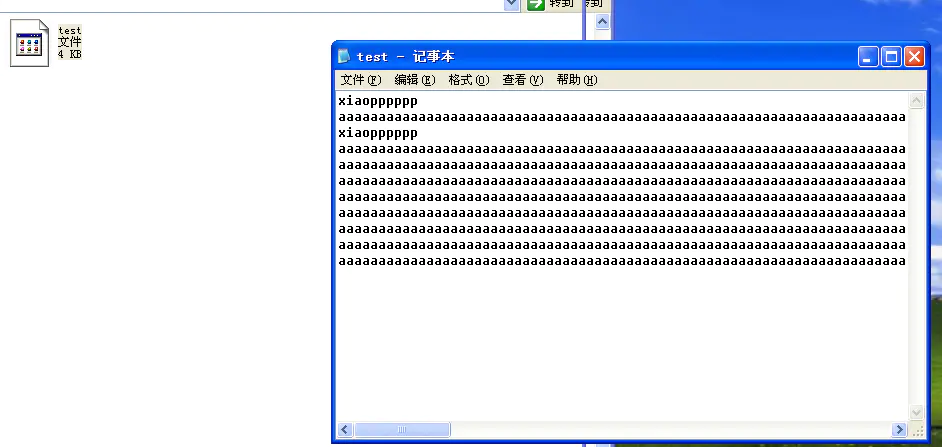Maximize the Notepad window
The width and height of the screenshot is (942, 447).
tap(892, 57)
